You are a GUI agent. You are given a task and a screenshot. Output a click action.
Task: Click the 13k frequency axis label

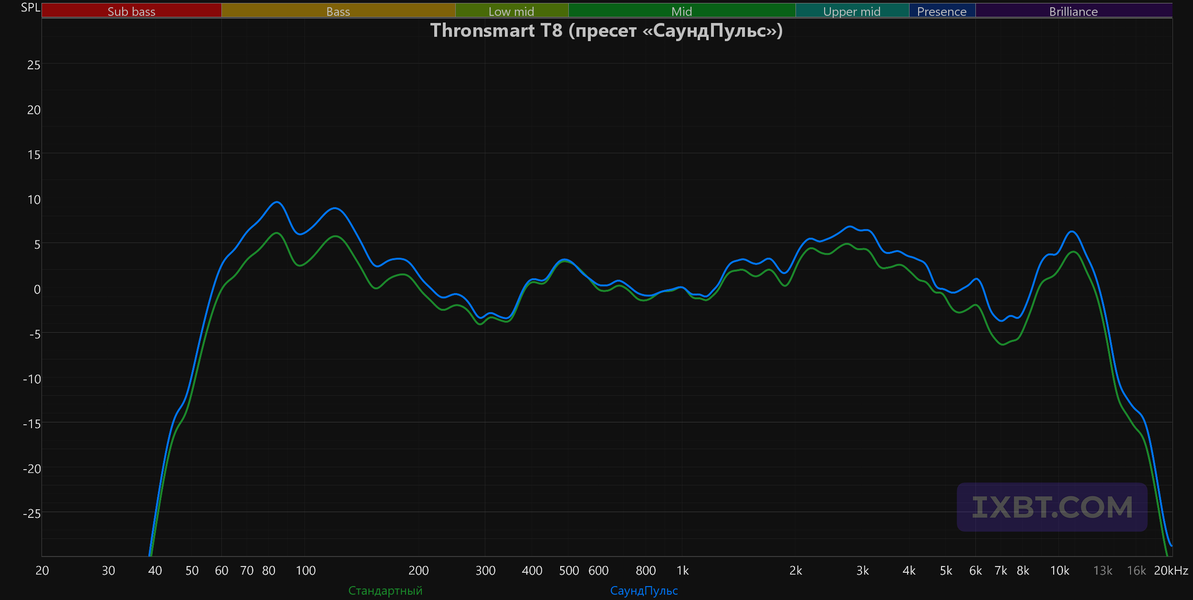[1103, 571]
